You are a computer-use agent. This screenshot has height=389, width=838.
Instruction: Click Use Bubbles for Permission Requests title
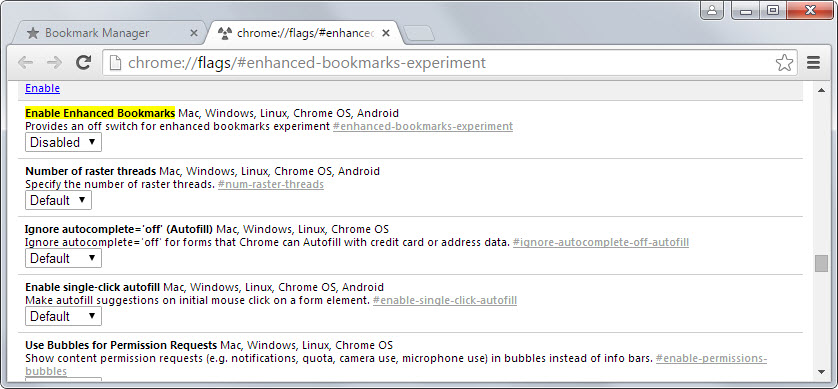[121, 345]
